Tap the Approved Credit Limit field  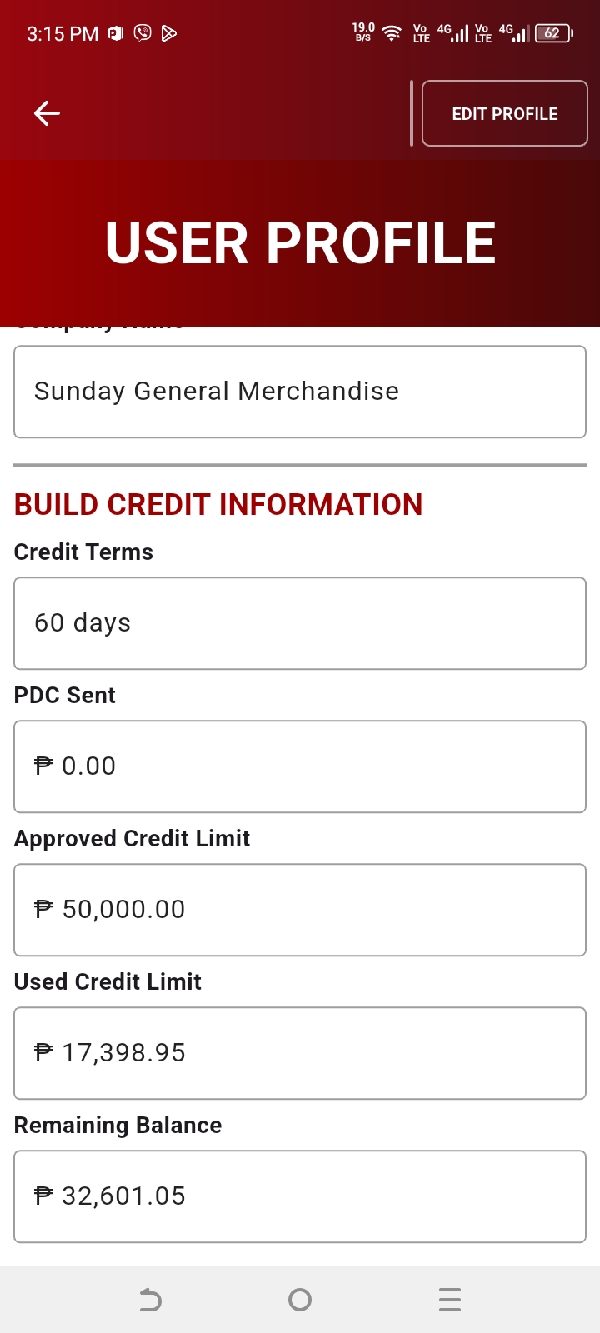300,909
